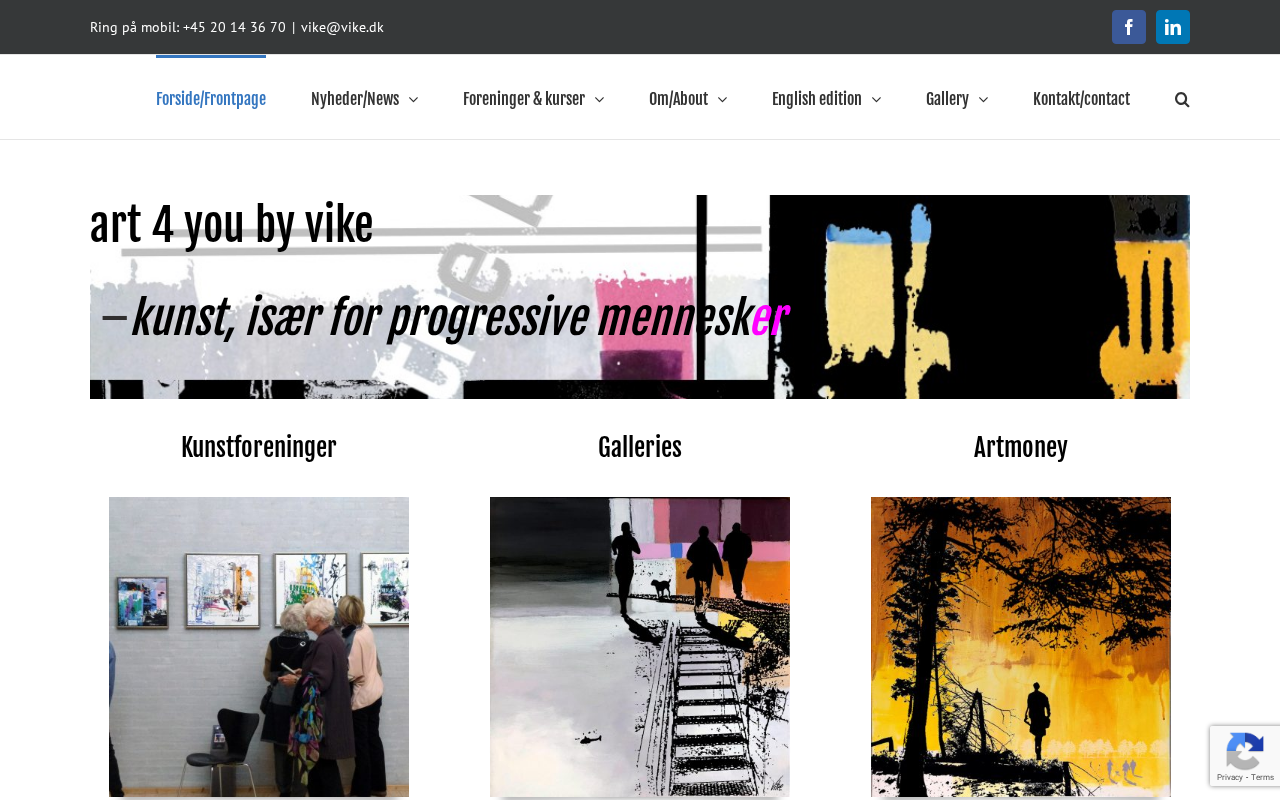Go to Forside/Frontpage menu item
The width and height of the screenshot is (1280, 800).
pyautogui.click(x=211, y=99)
